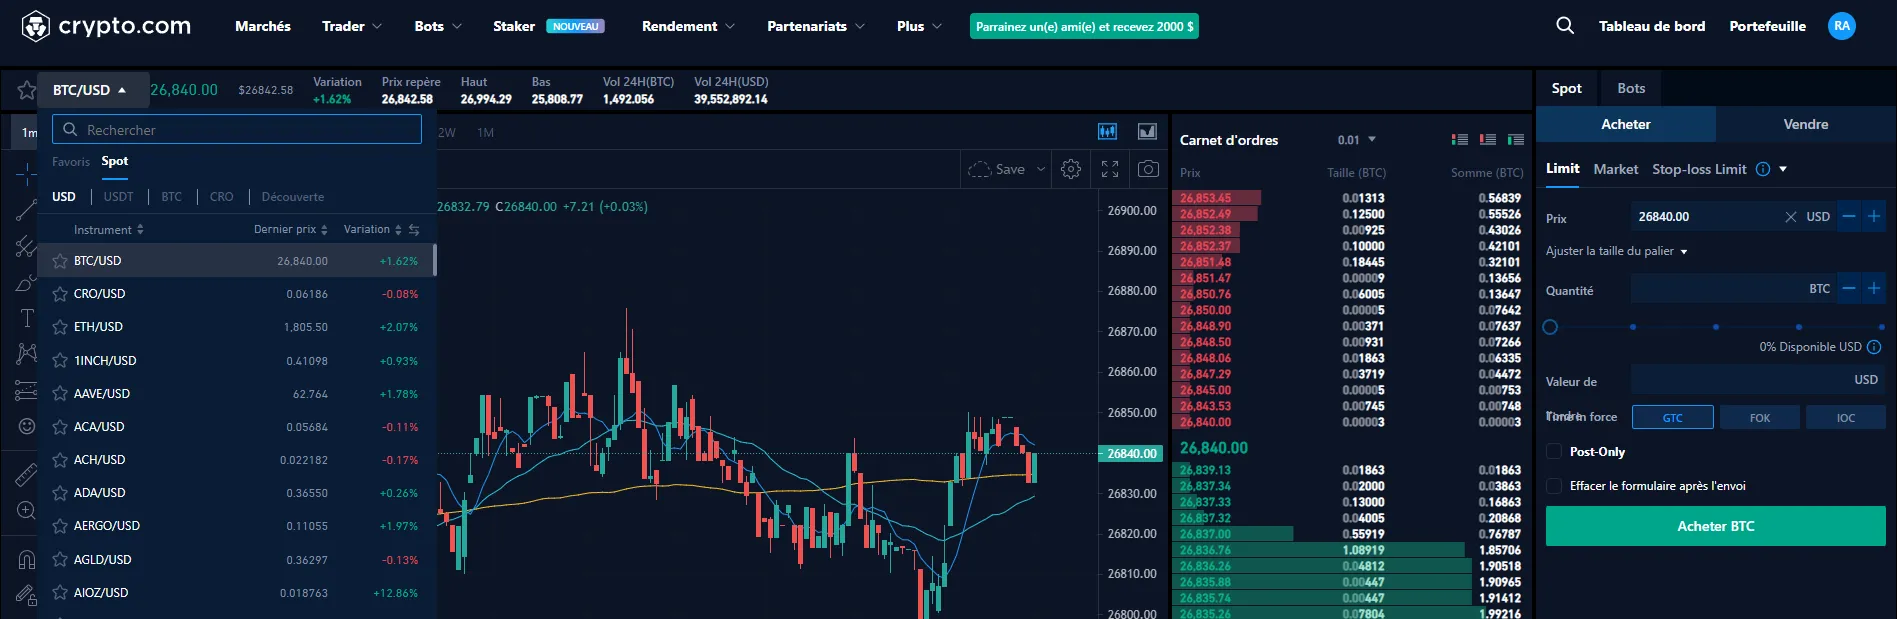Expand the Bots menu in header
Image resolution: width=1897 pixels, height=619 pixels.
[438, 26]
